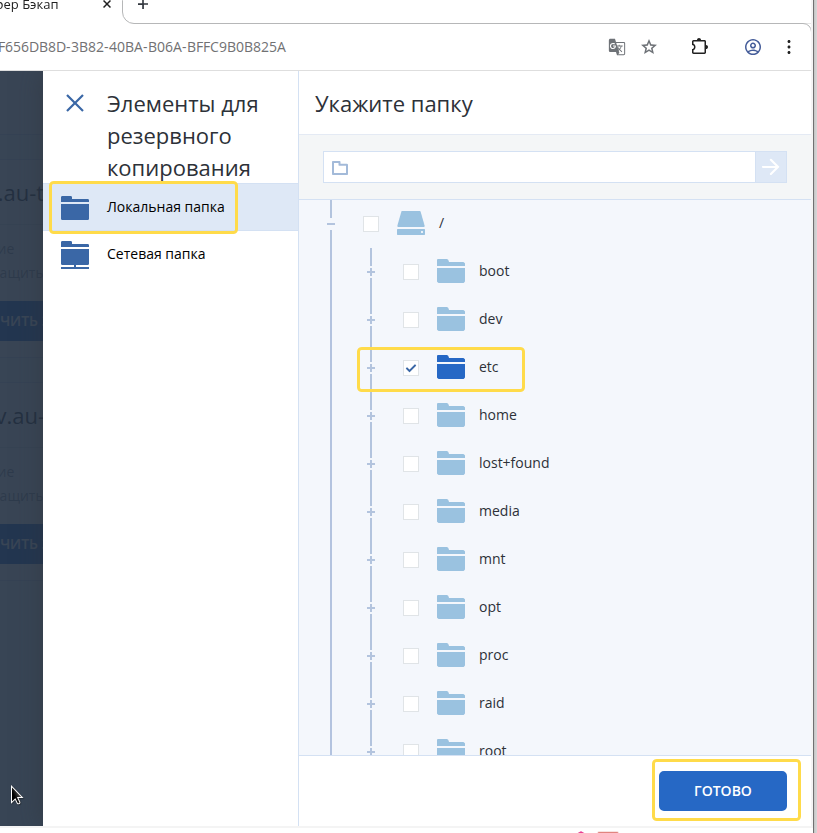Expand the opt folder node
This screenshot has width=817, height=833.
[x=371, y=608]
